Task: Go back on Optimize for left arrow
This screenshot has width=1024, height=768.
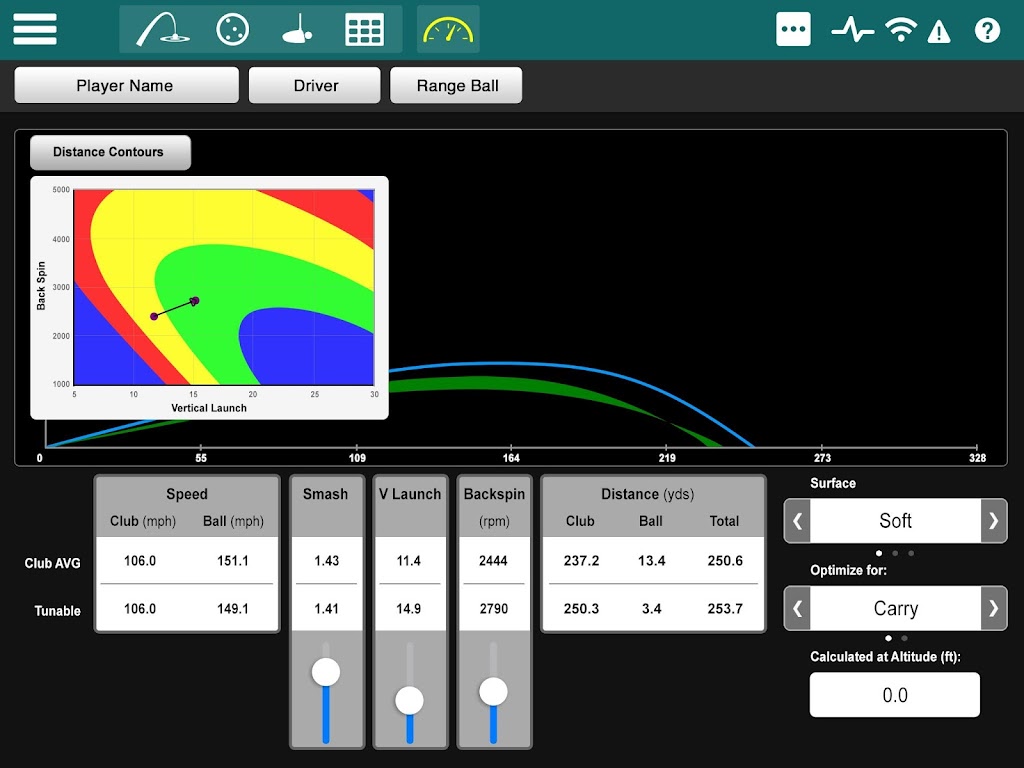Action: [x=797, y=609]
